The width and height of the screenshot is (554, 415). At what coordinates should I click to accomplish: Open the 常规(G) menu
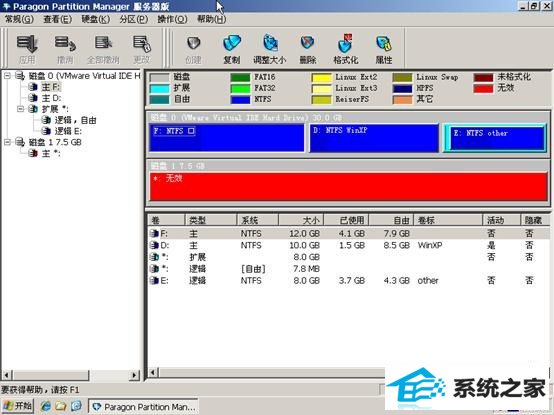19,19
